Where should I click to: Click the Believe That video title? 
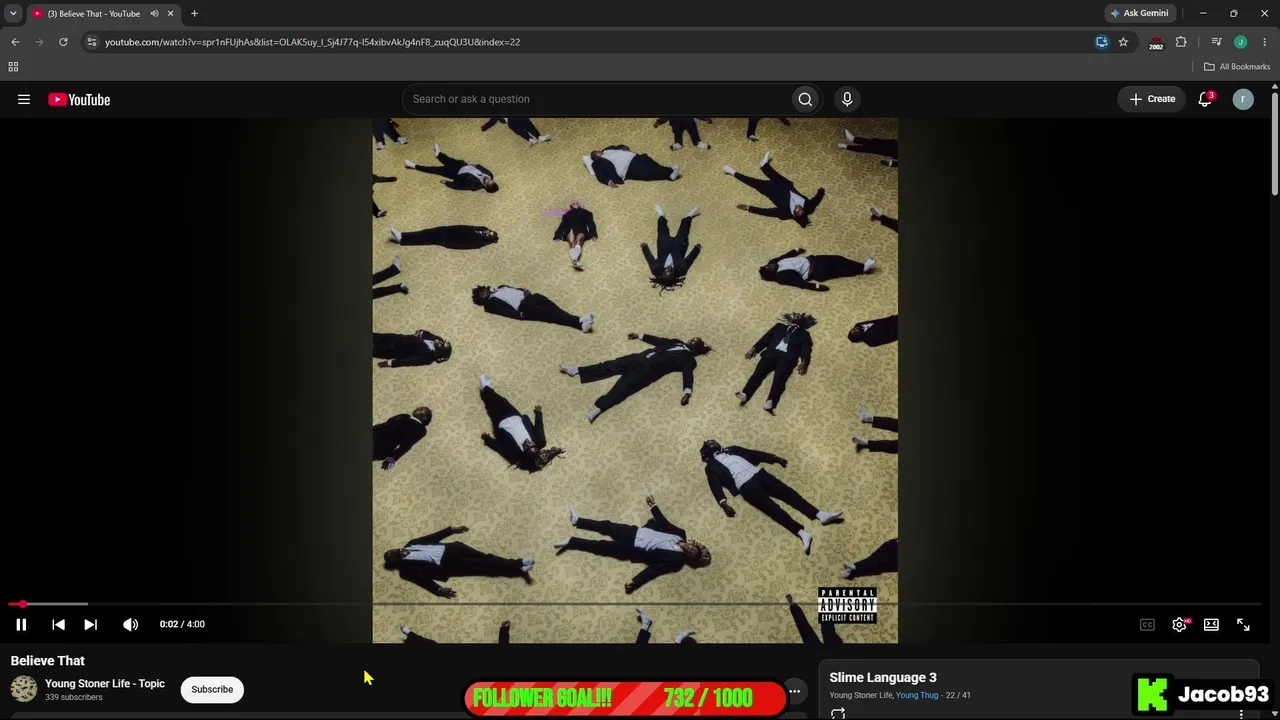tap(48, 661)
